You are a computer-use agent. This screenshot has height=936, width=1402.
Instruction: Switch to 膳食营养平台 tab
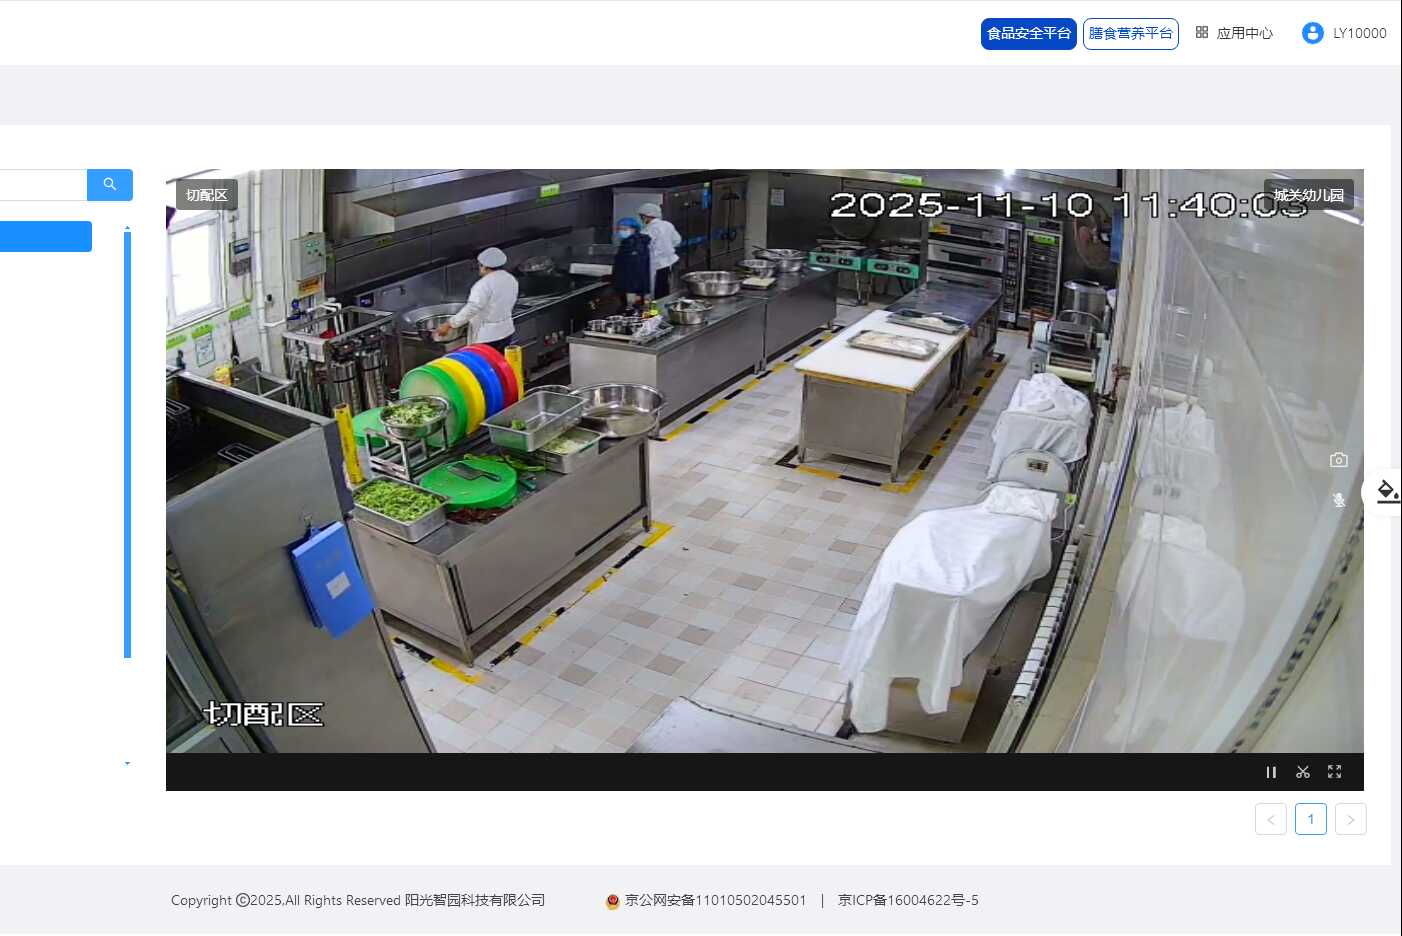click(1130, 33)
